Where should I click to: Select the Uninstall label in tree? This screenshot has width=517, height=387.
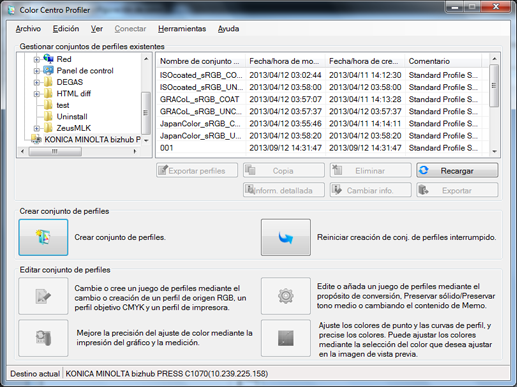(72, 117)
